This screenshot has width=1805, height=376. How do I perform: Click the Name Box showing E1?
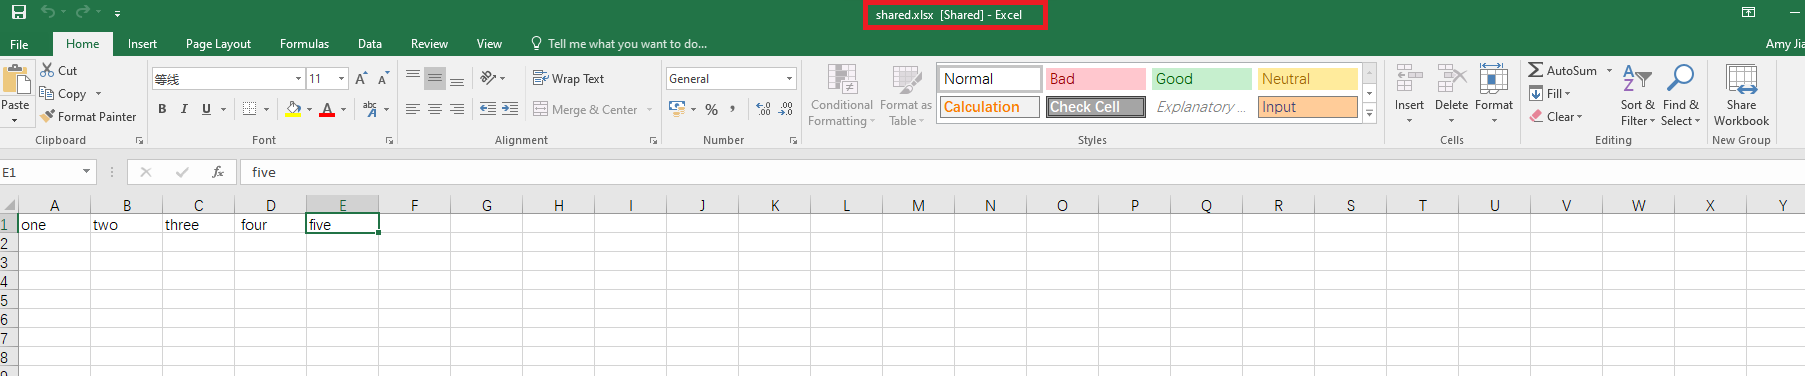48,172
